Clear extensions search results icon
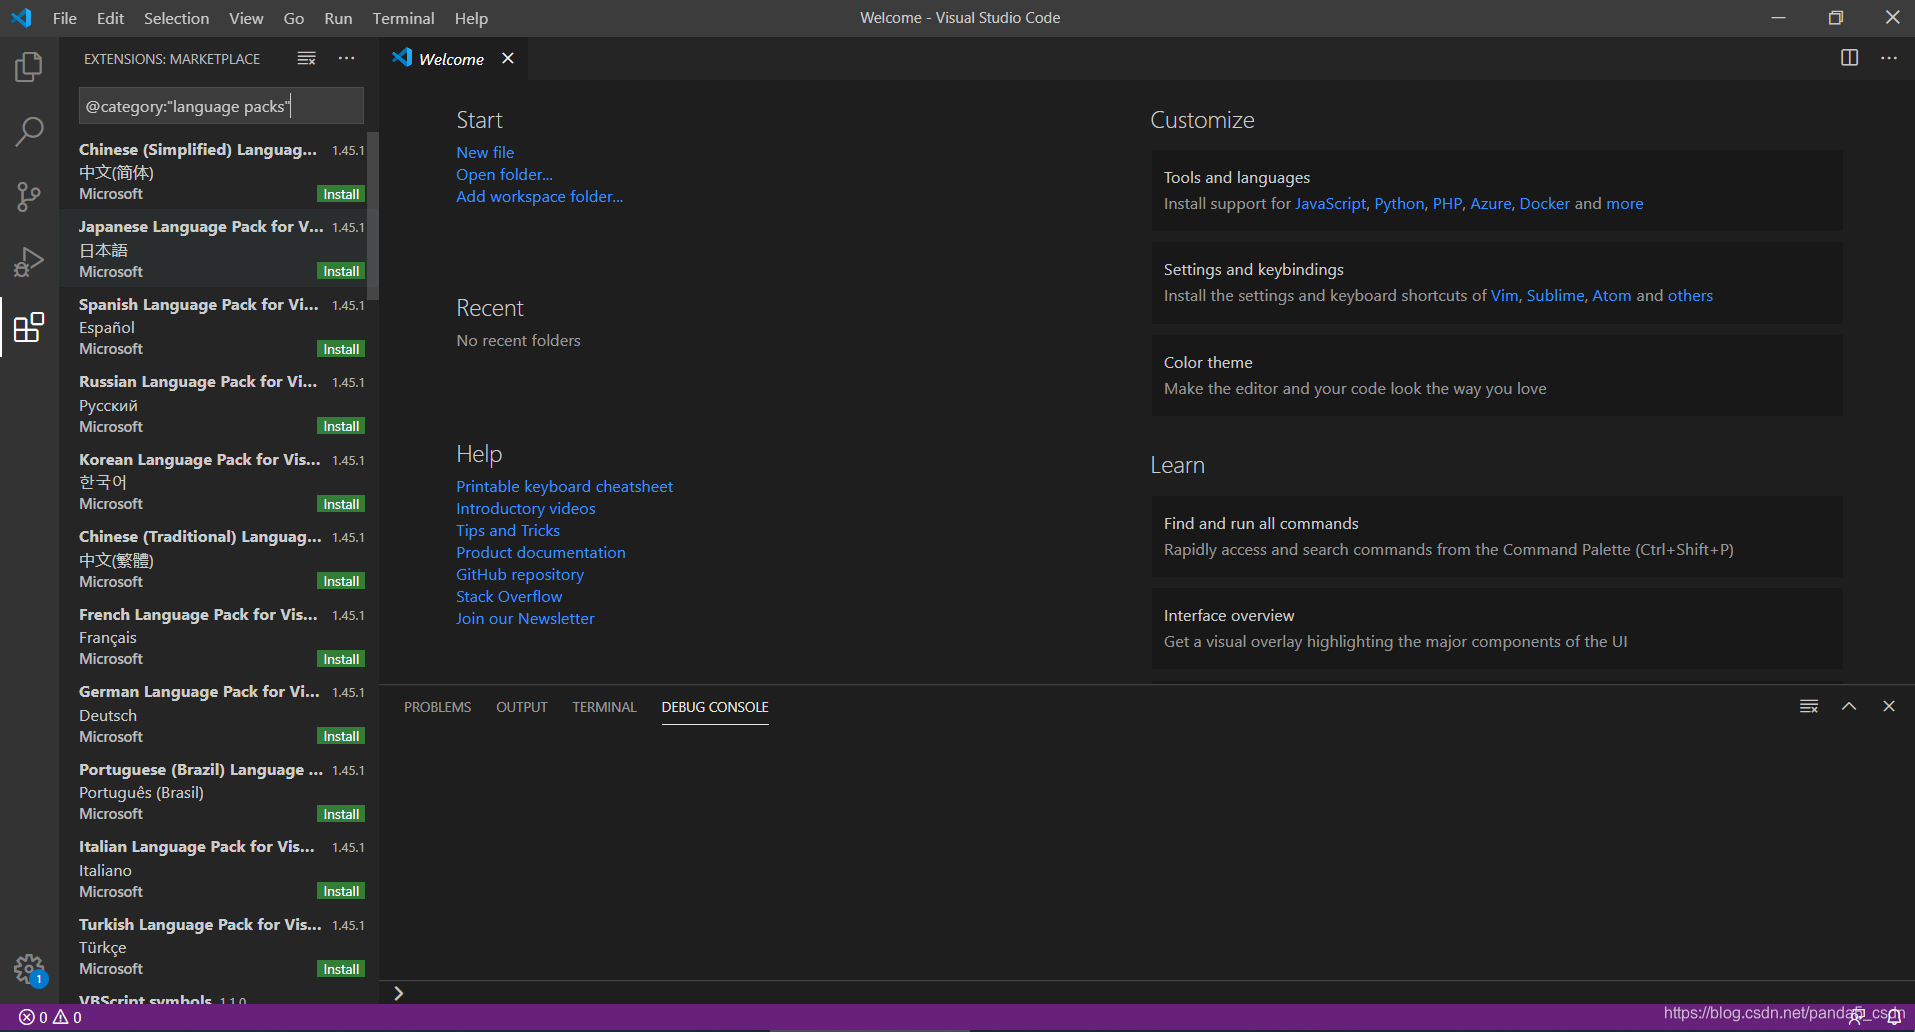This screenshot has height=1032, width=1915. click(x=306, y=59)
